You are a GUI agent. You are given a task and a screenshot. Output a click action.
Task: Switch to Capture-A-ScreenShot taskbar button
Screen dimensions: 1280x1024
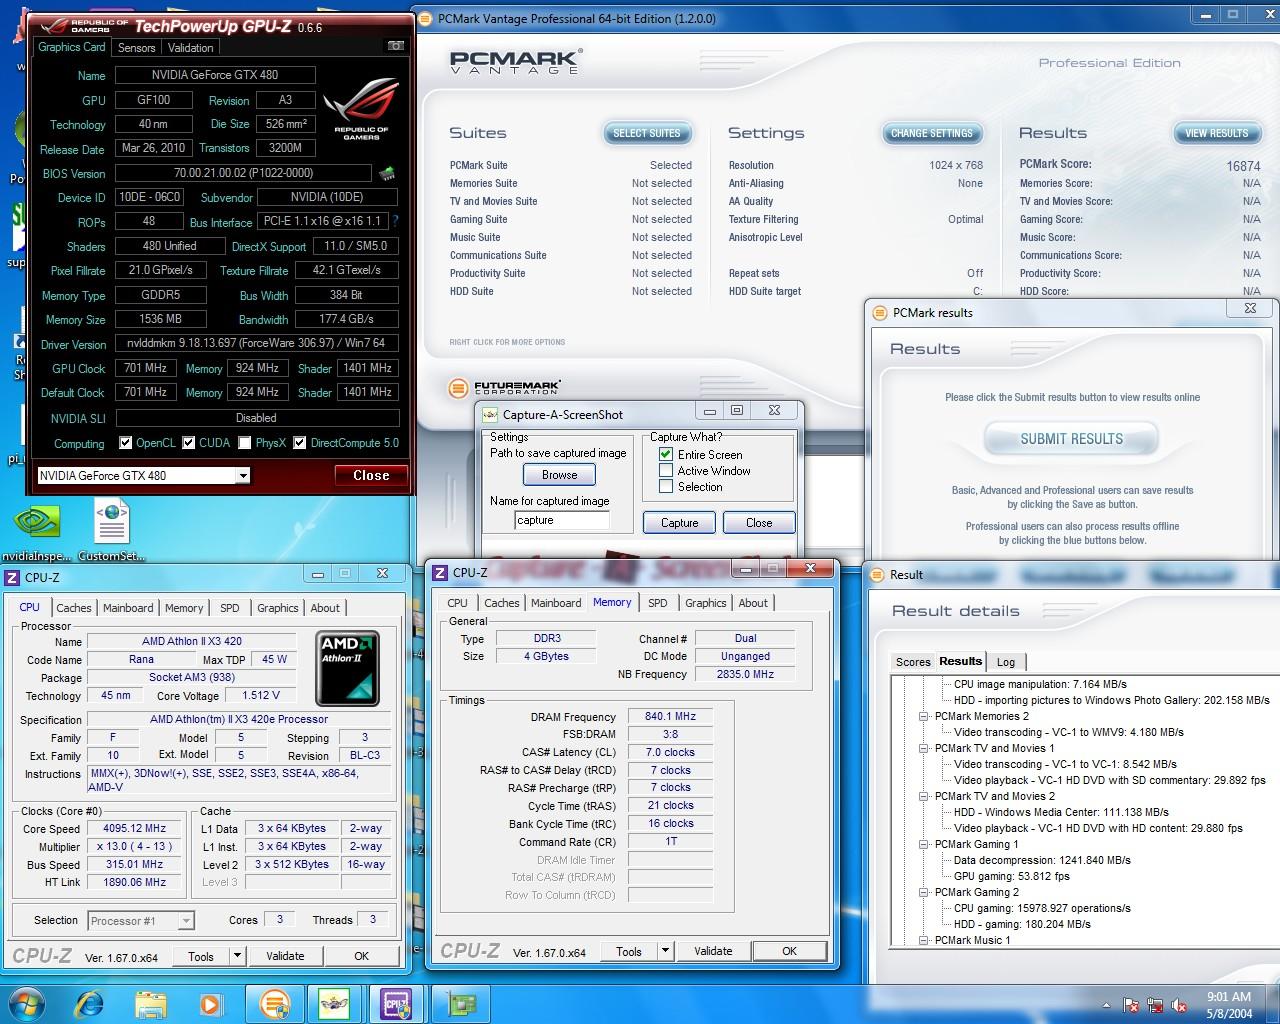[x=335, y=1003]
